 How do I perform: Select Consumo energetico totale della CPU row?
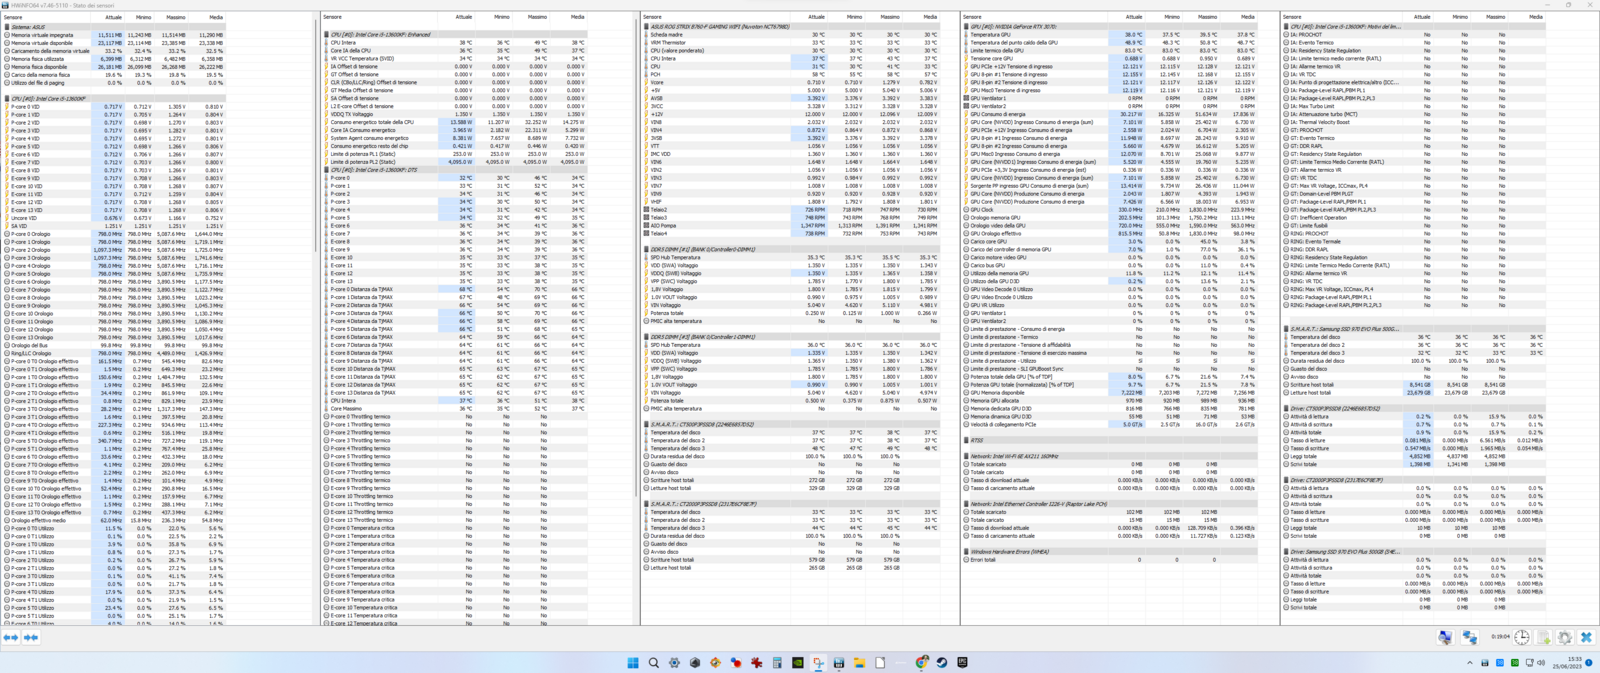455,122
